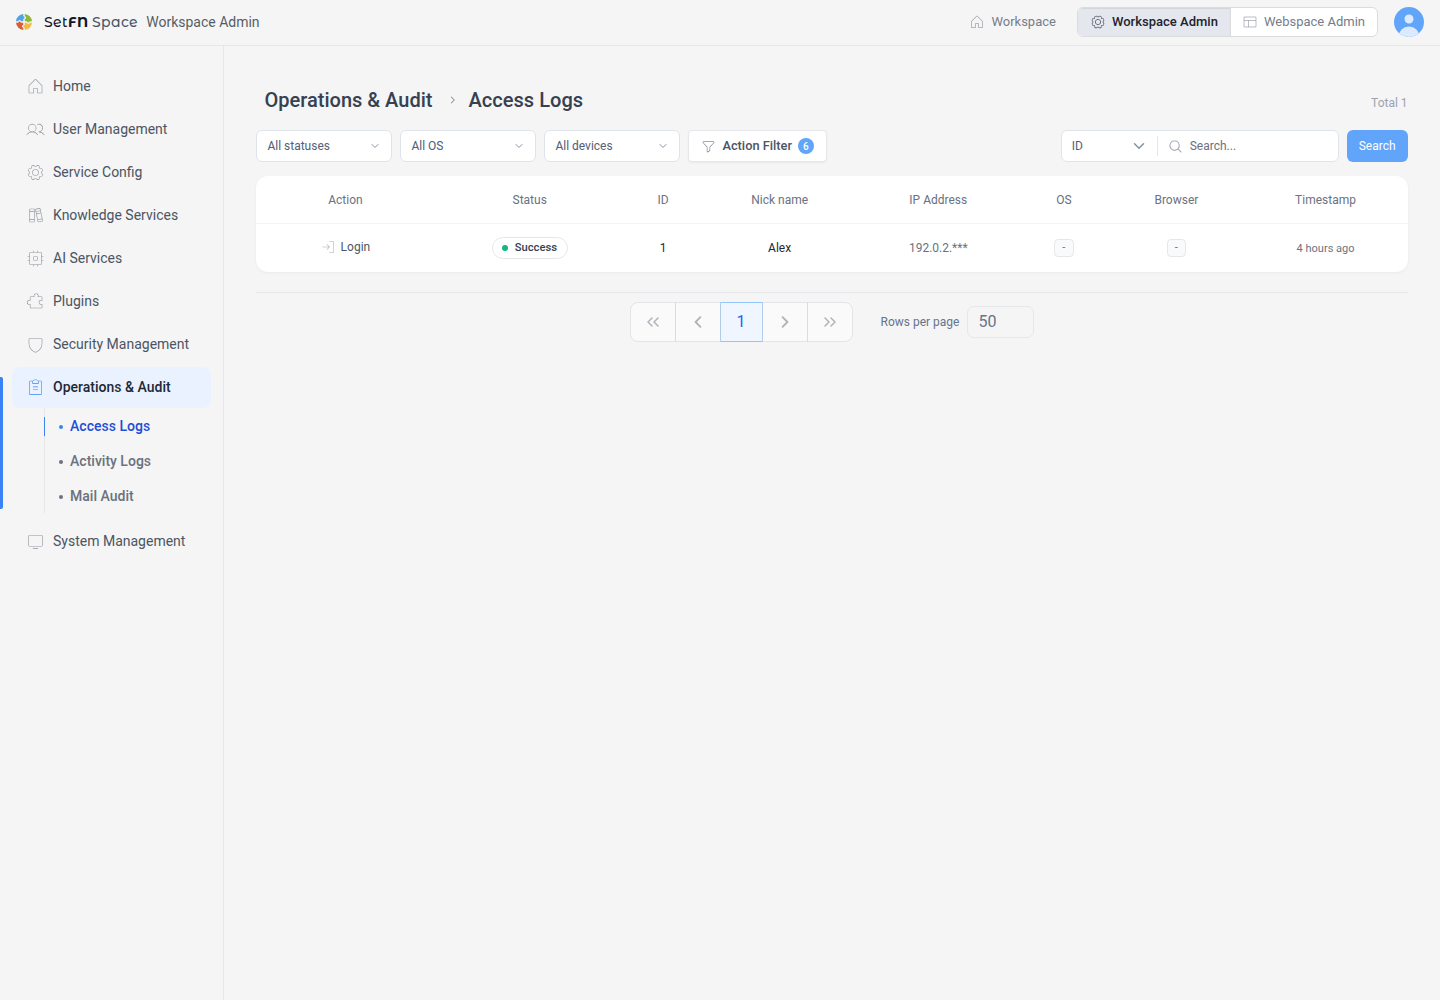
Task: Click the funnel icon on Action Filter
Action: pos(708,146)
